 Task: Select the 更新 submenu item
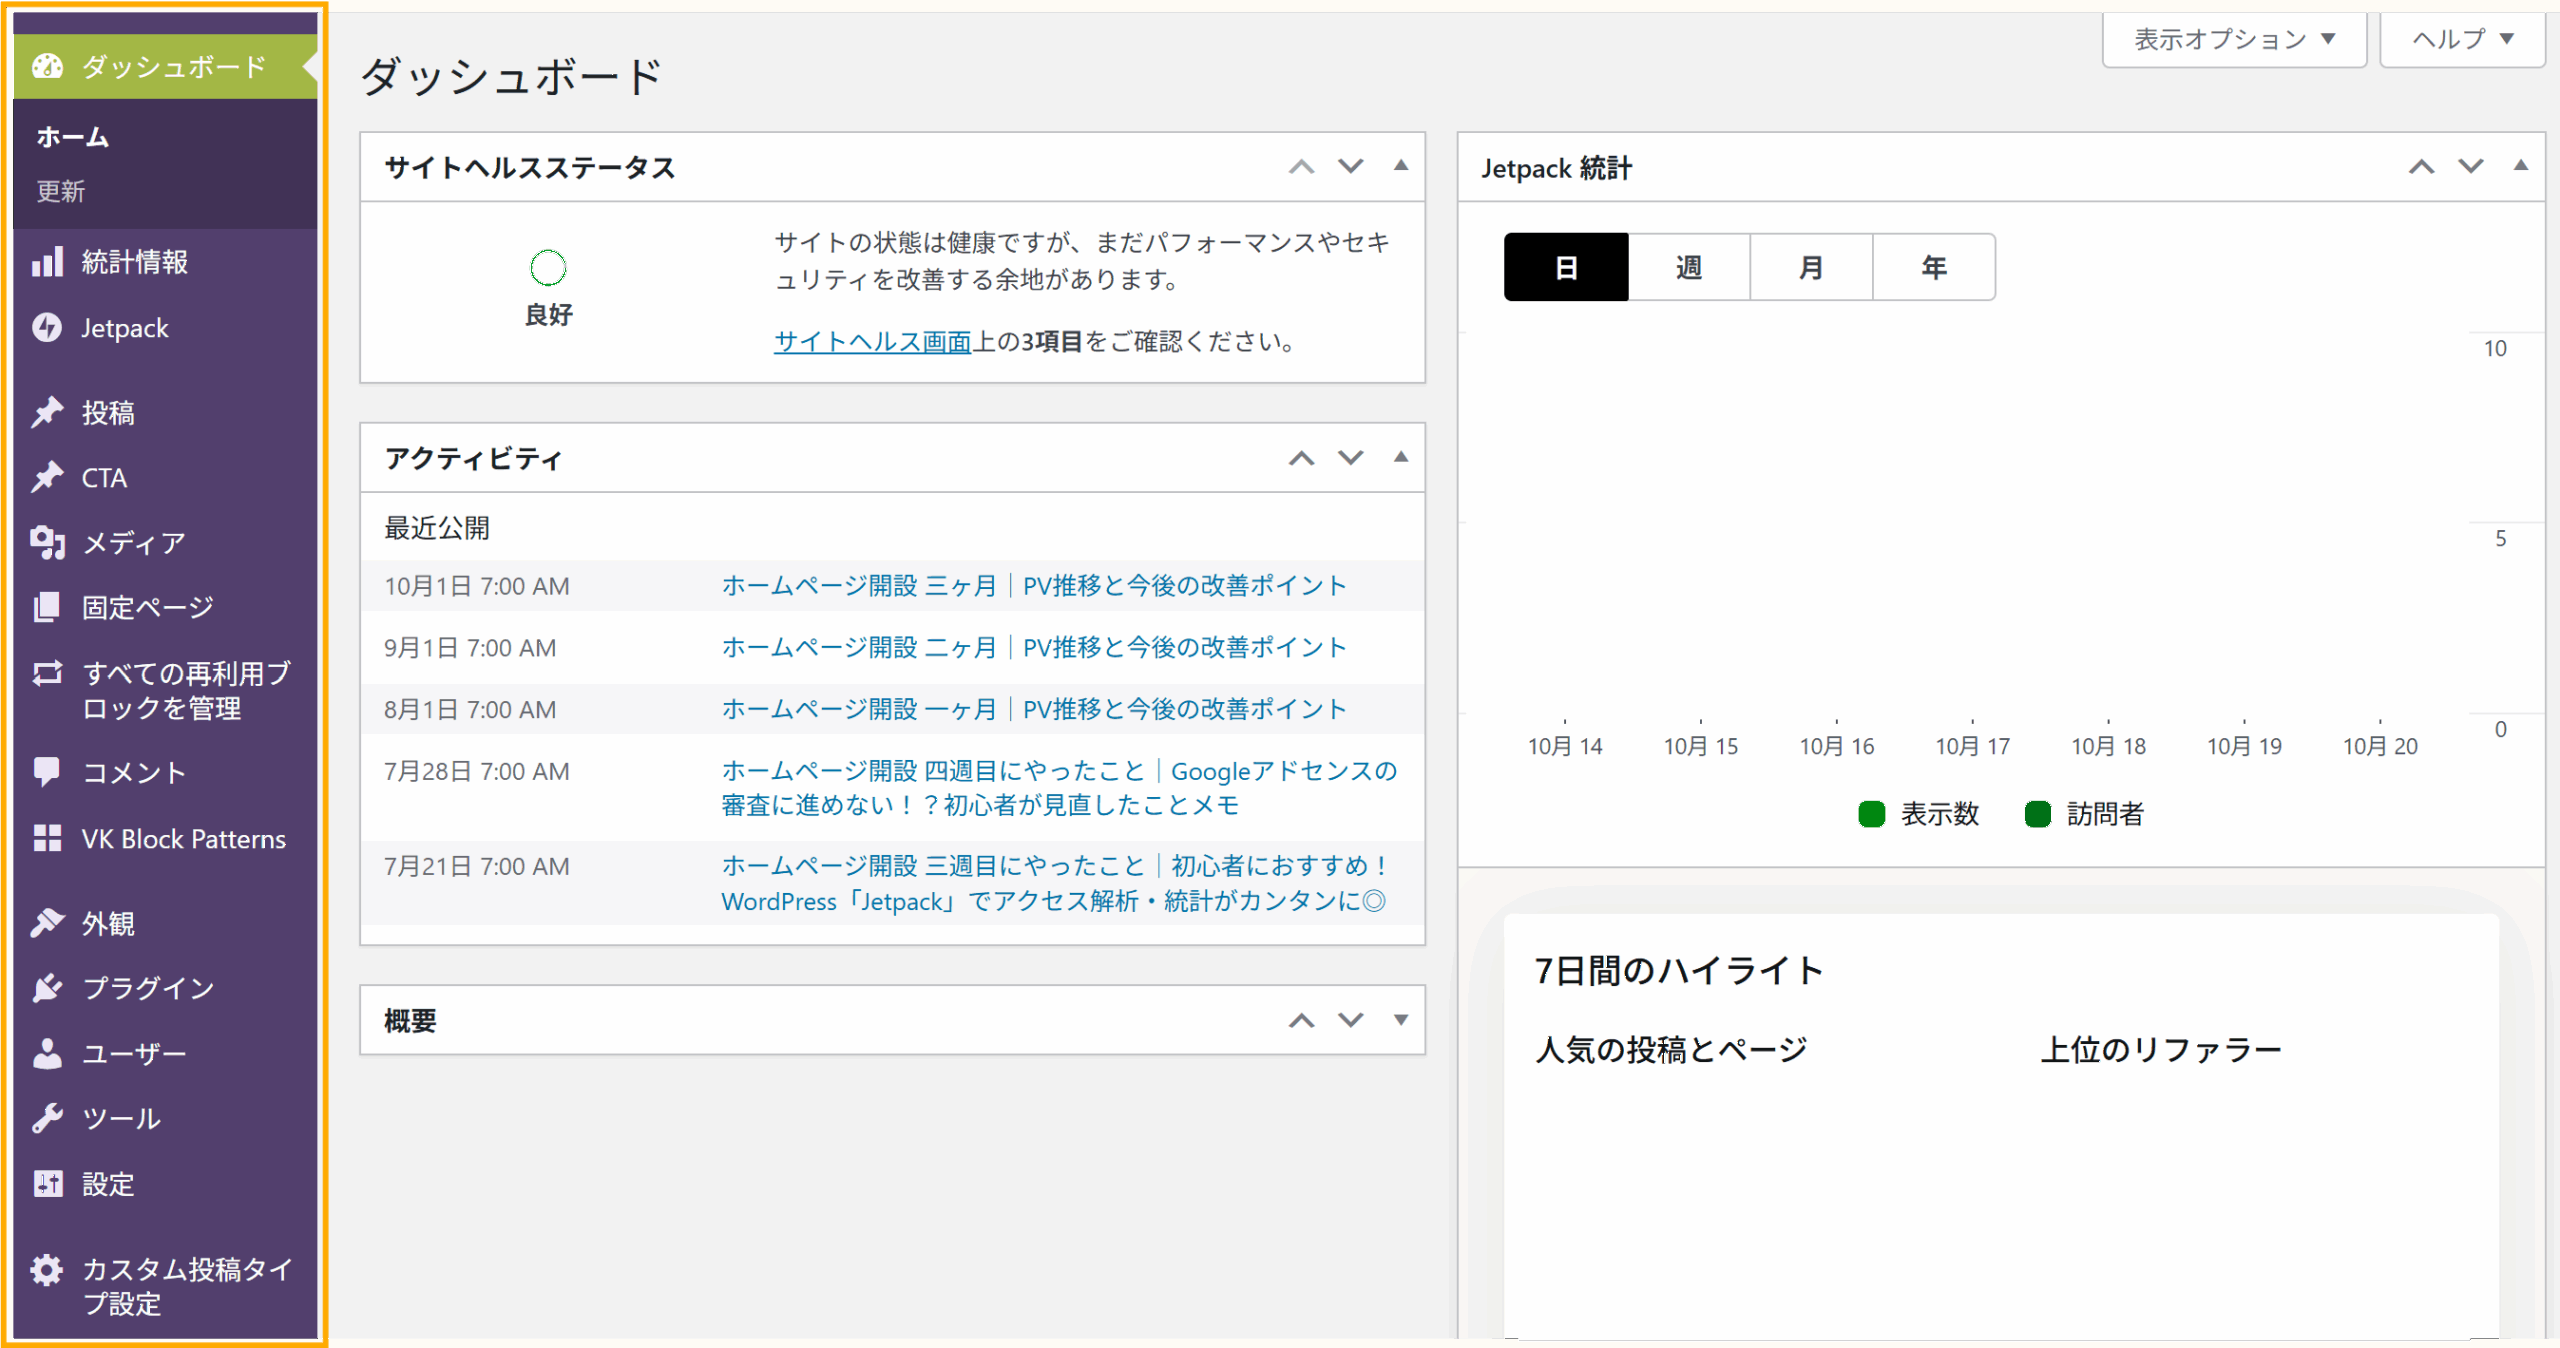click(61, 191)
